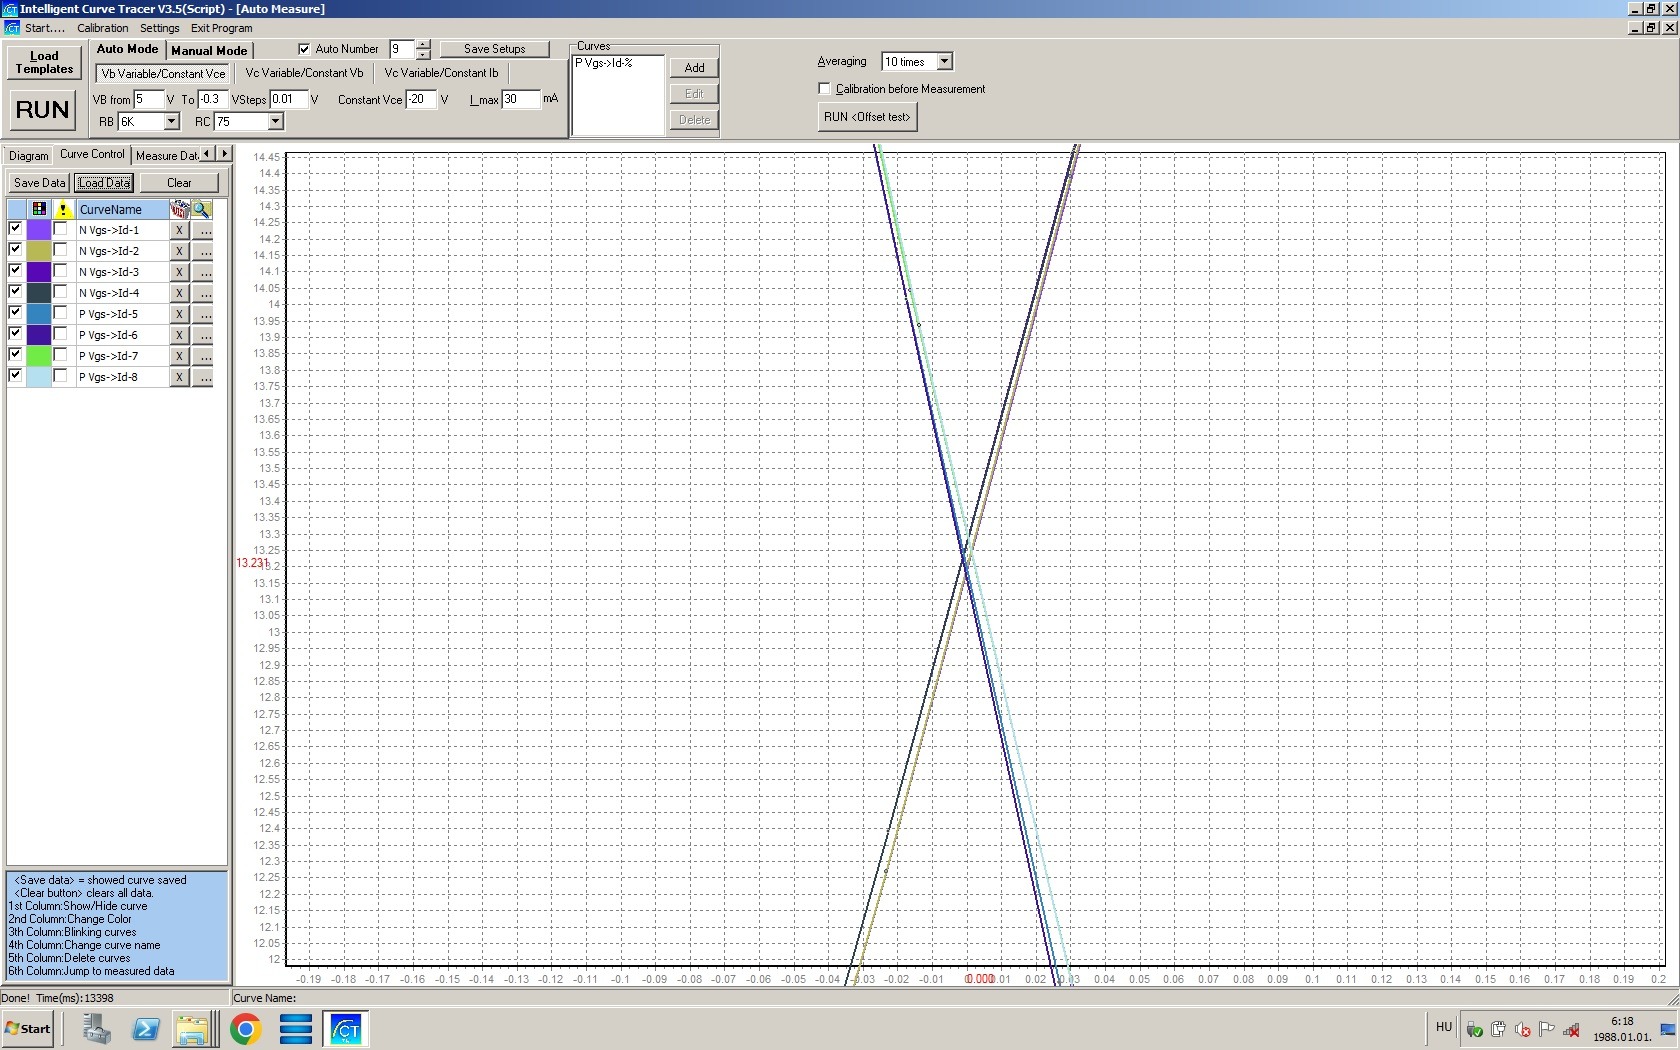Delete curve N Vgs->Id-4 with X

(x=179, y=293)
